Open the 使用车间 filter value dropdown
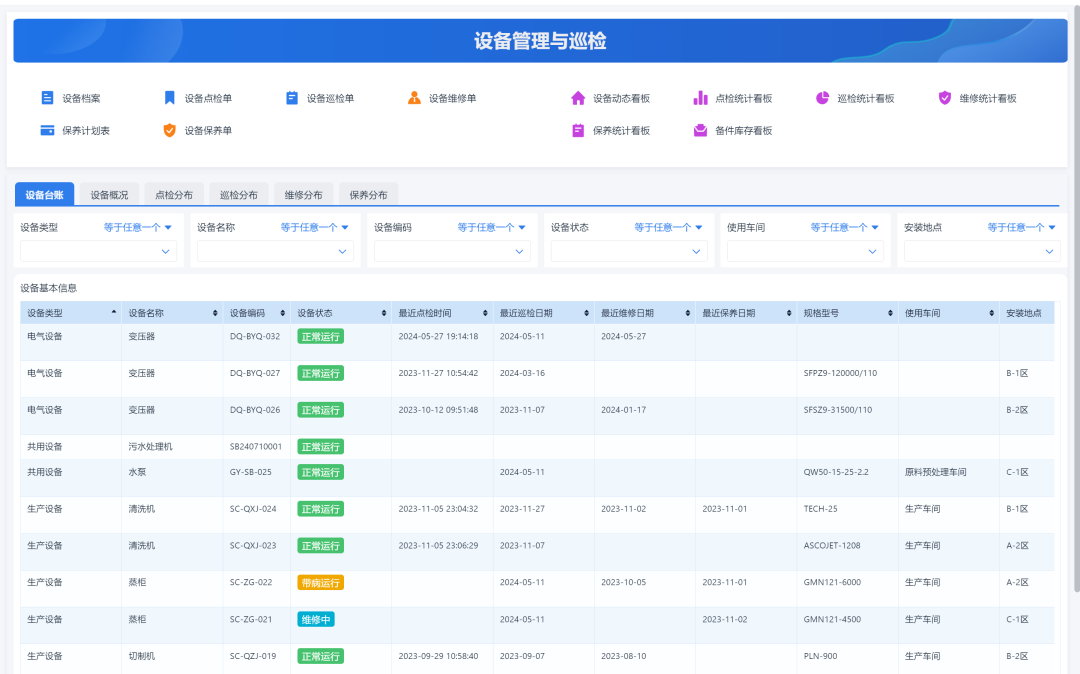The width and height of the screenshot is (1080, 674). [805, 251]
